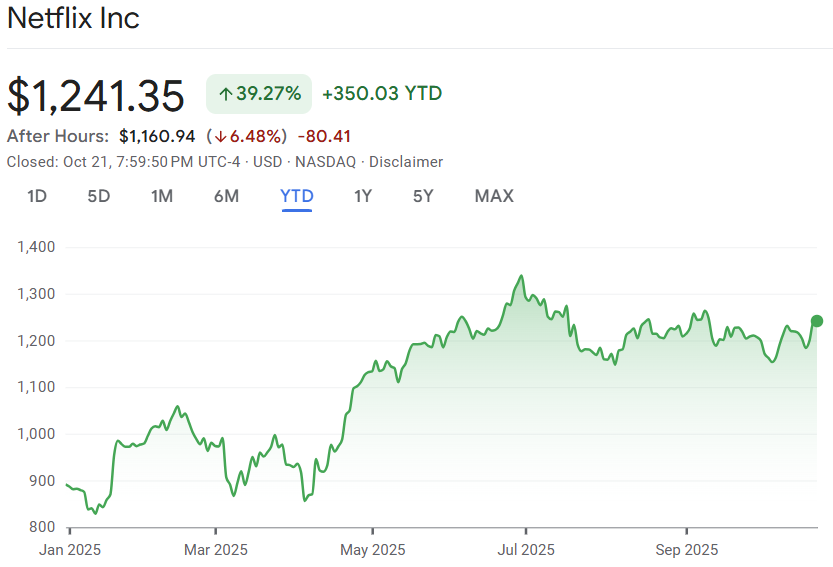Click the red down arrow icon

coord(219,136)
